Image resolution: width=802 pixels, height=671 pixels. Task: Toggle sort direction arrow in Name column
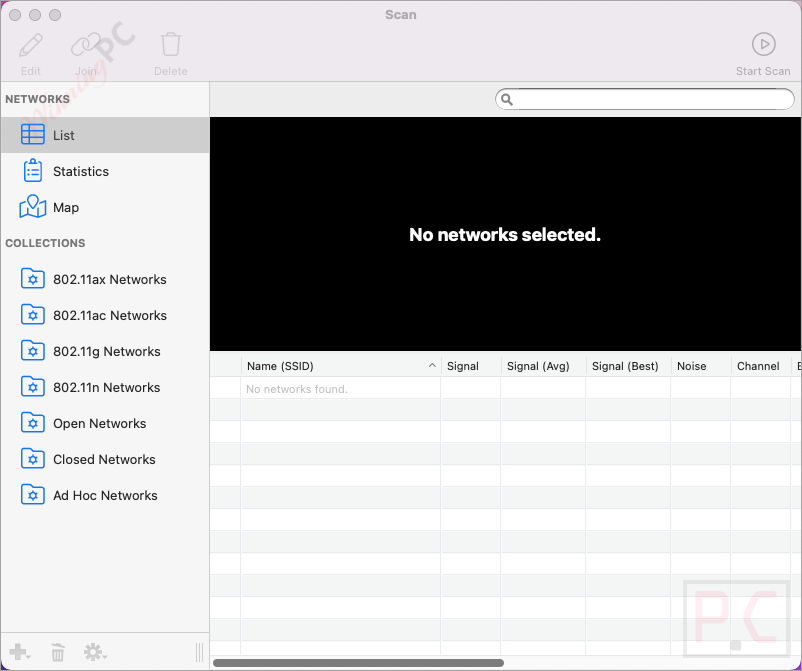click(432, 365)
